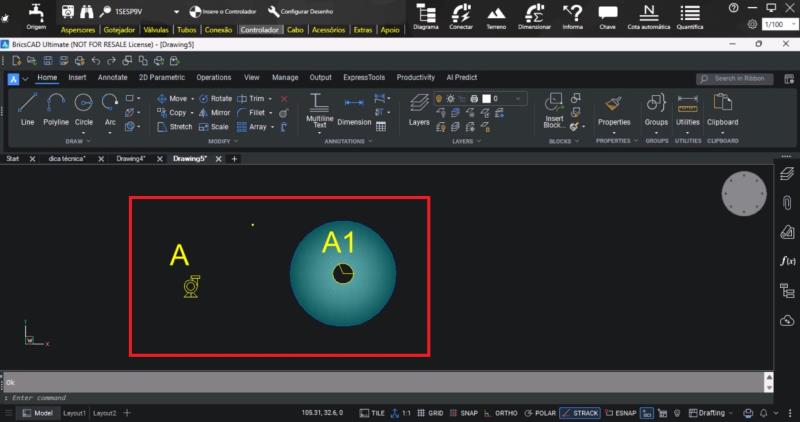Click the Dimensionar icon
The height and width of the screenshot is (422, 800).
(x=534, y=16)
